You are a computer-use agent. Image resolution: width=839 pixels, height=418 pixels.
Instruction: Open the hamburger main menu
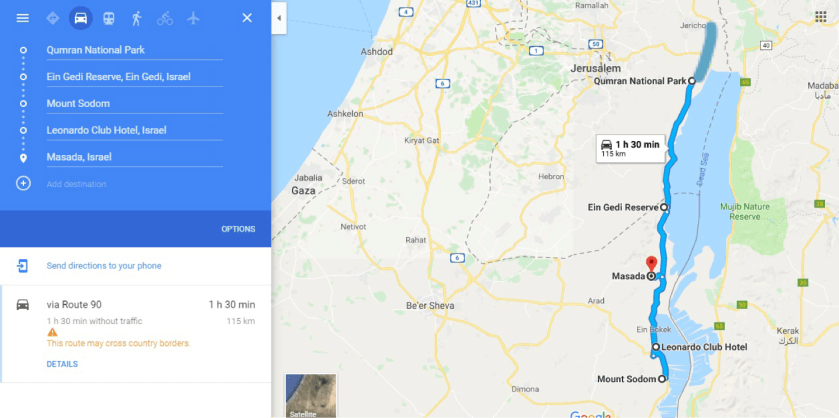click(22, 18)
